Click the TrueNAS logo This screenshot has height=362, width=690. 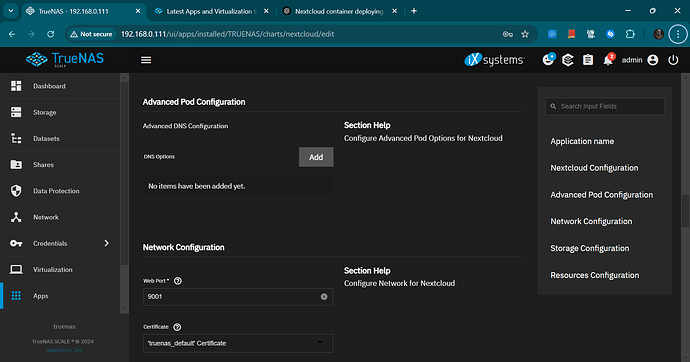click(x=65, y=59)
